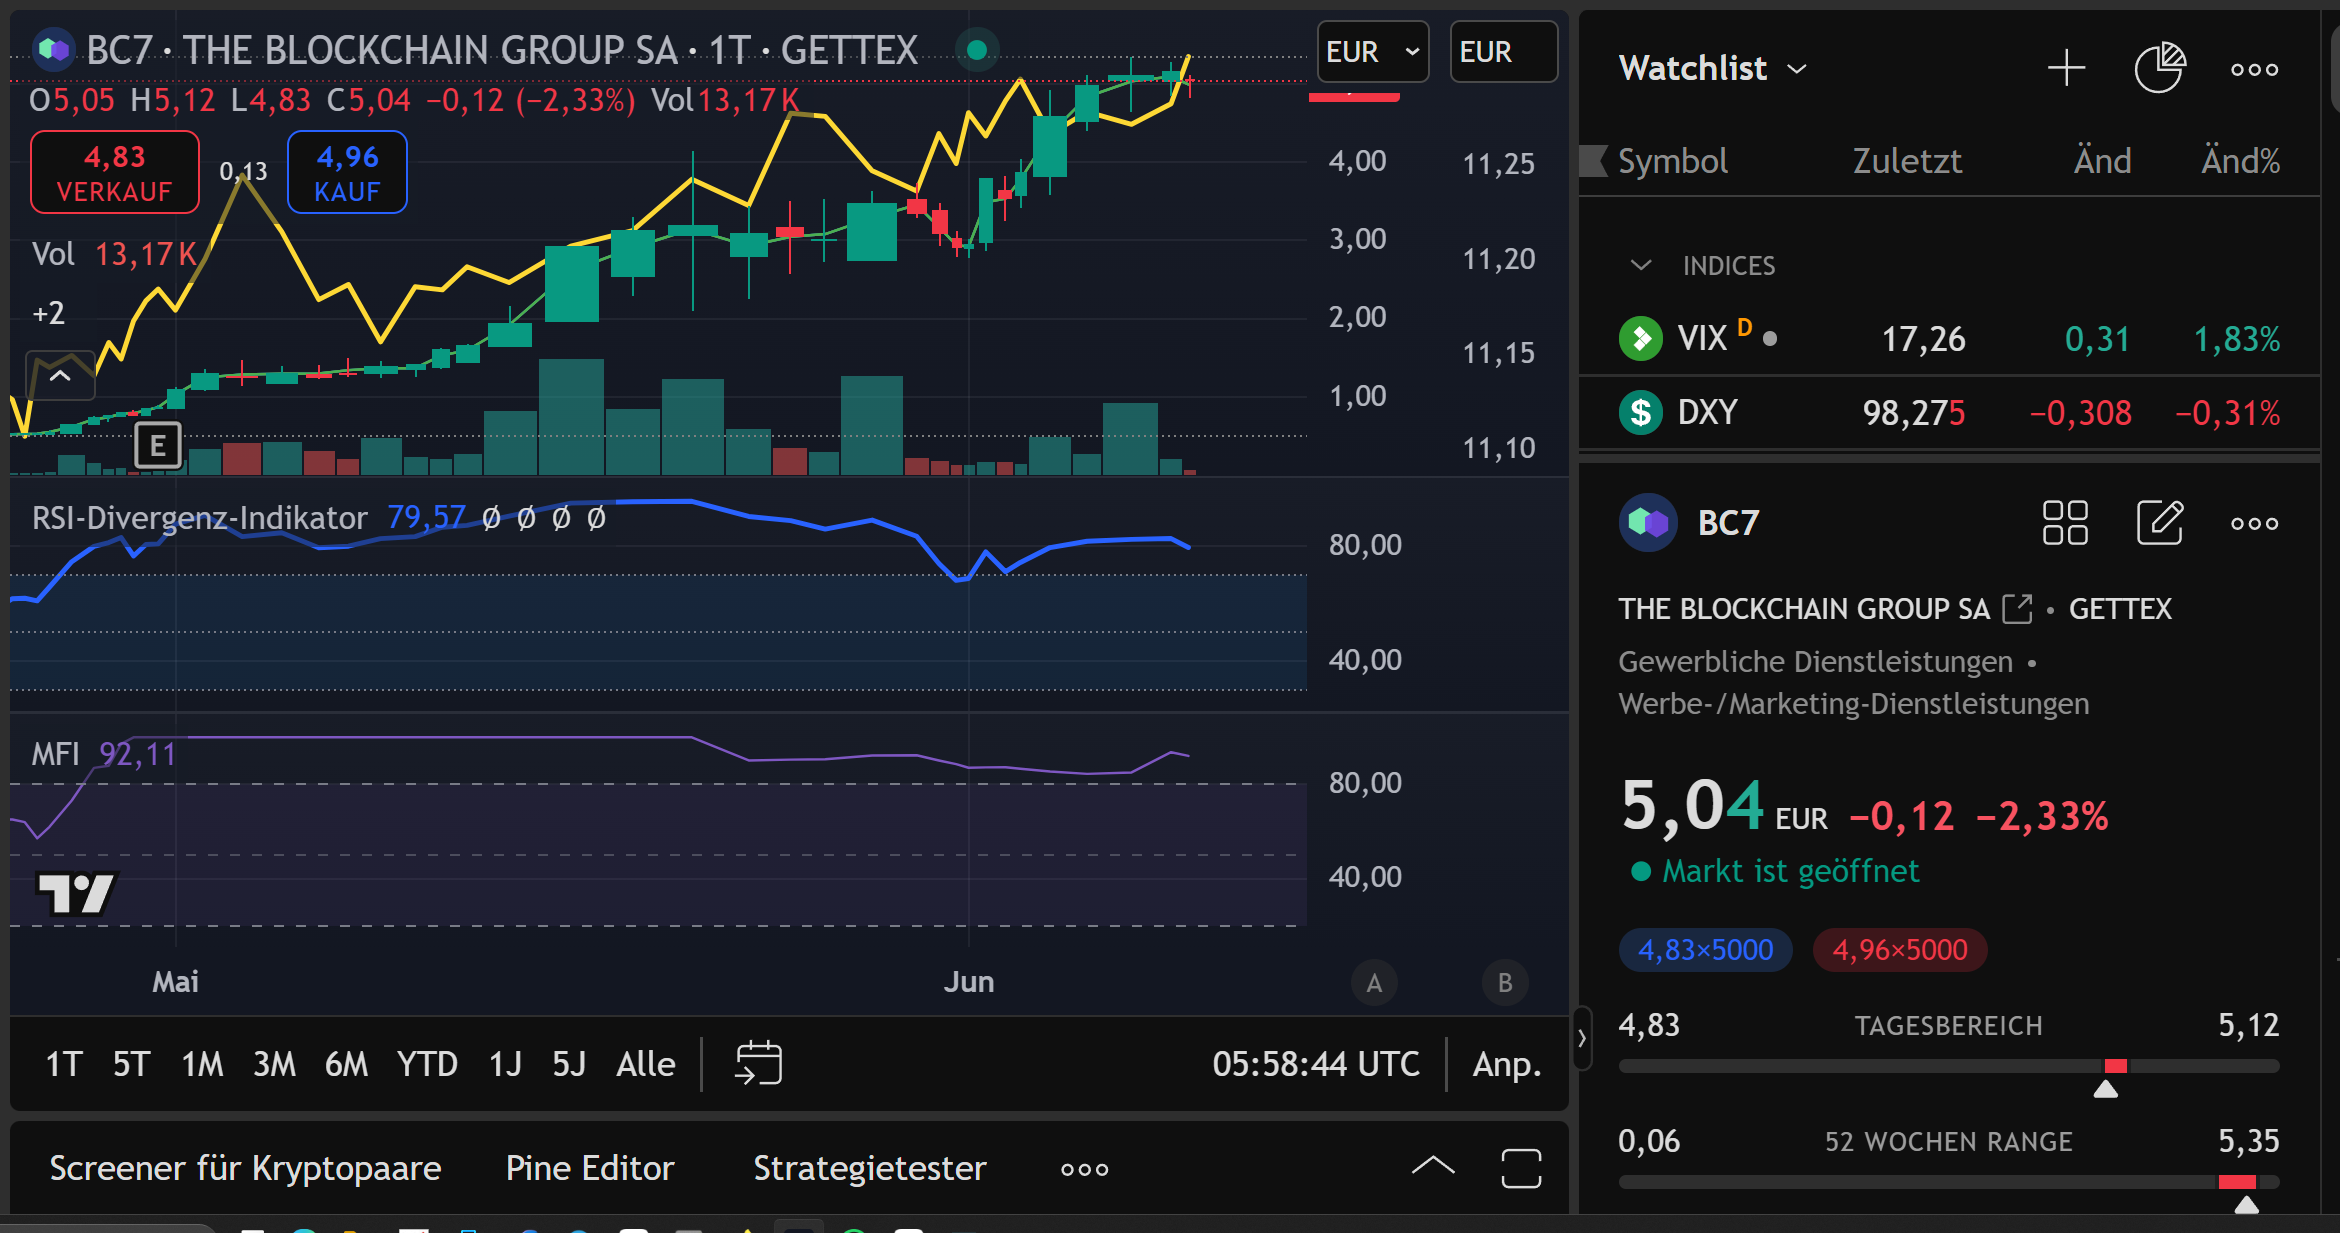Click the BC7 chart symbol title text
The image size is (2340, 1233).
(x=502, y=50)
